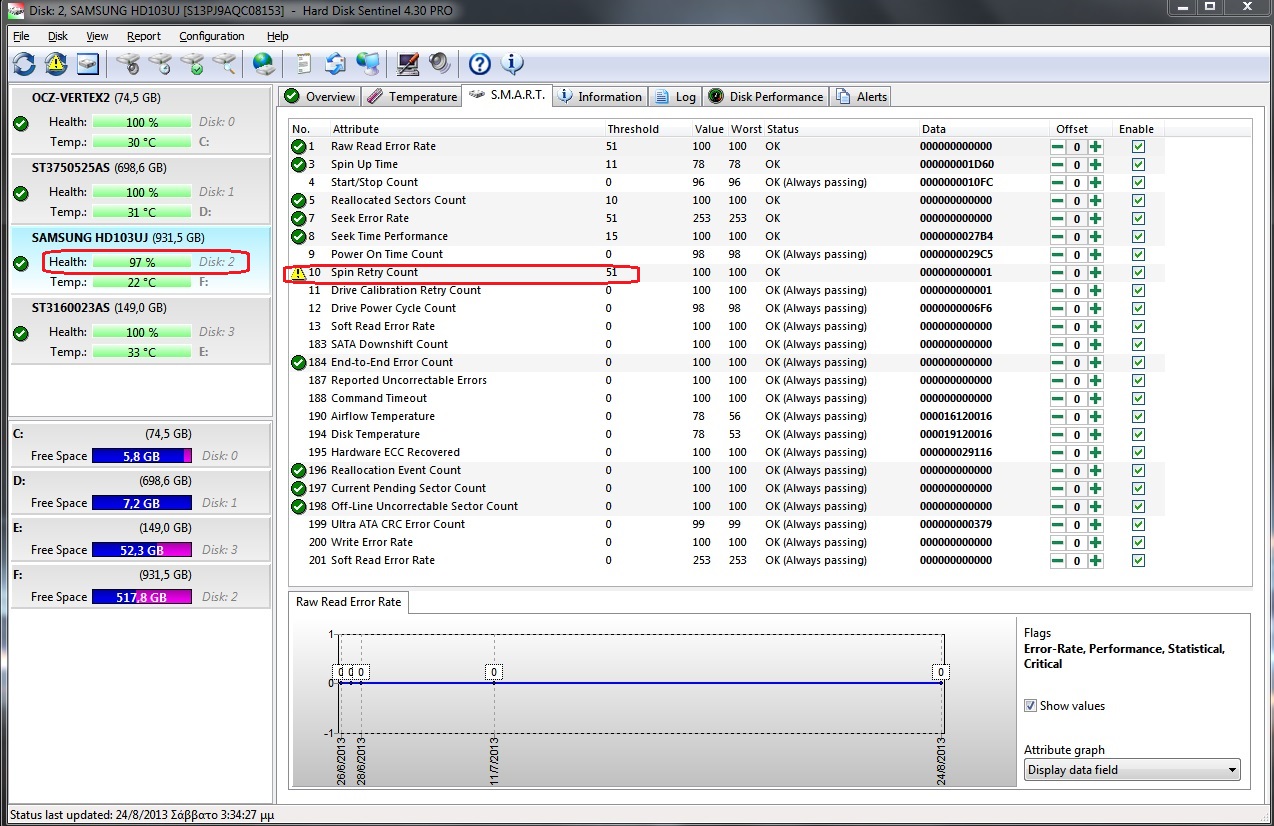The height and width of the screenshot is (826, 1274).
Task: Toggle Enable checkbox for Reallocated Sectors Count
Action: click(1138, 201)
